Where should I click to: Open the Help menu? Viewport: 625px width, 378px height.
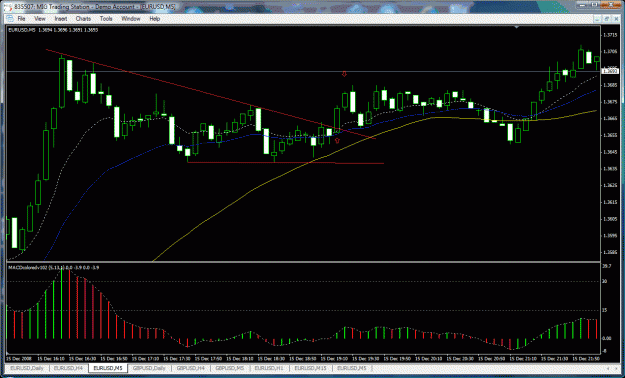click(155, 19)
